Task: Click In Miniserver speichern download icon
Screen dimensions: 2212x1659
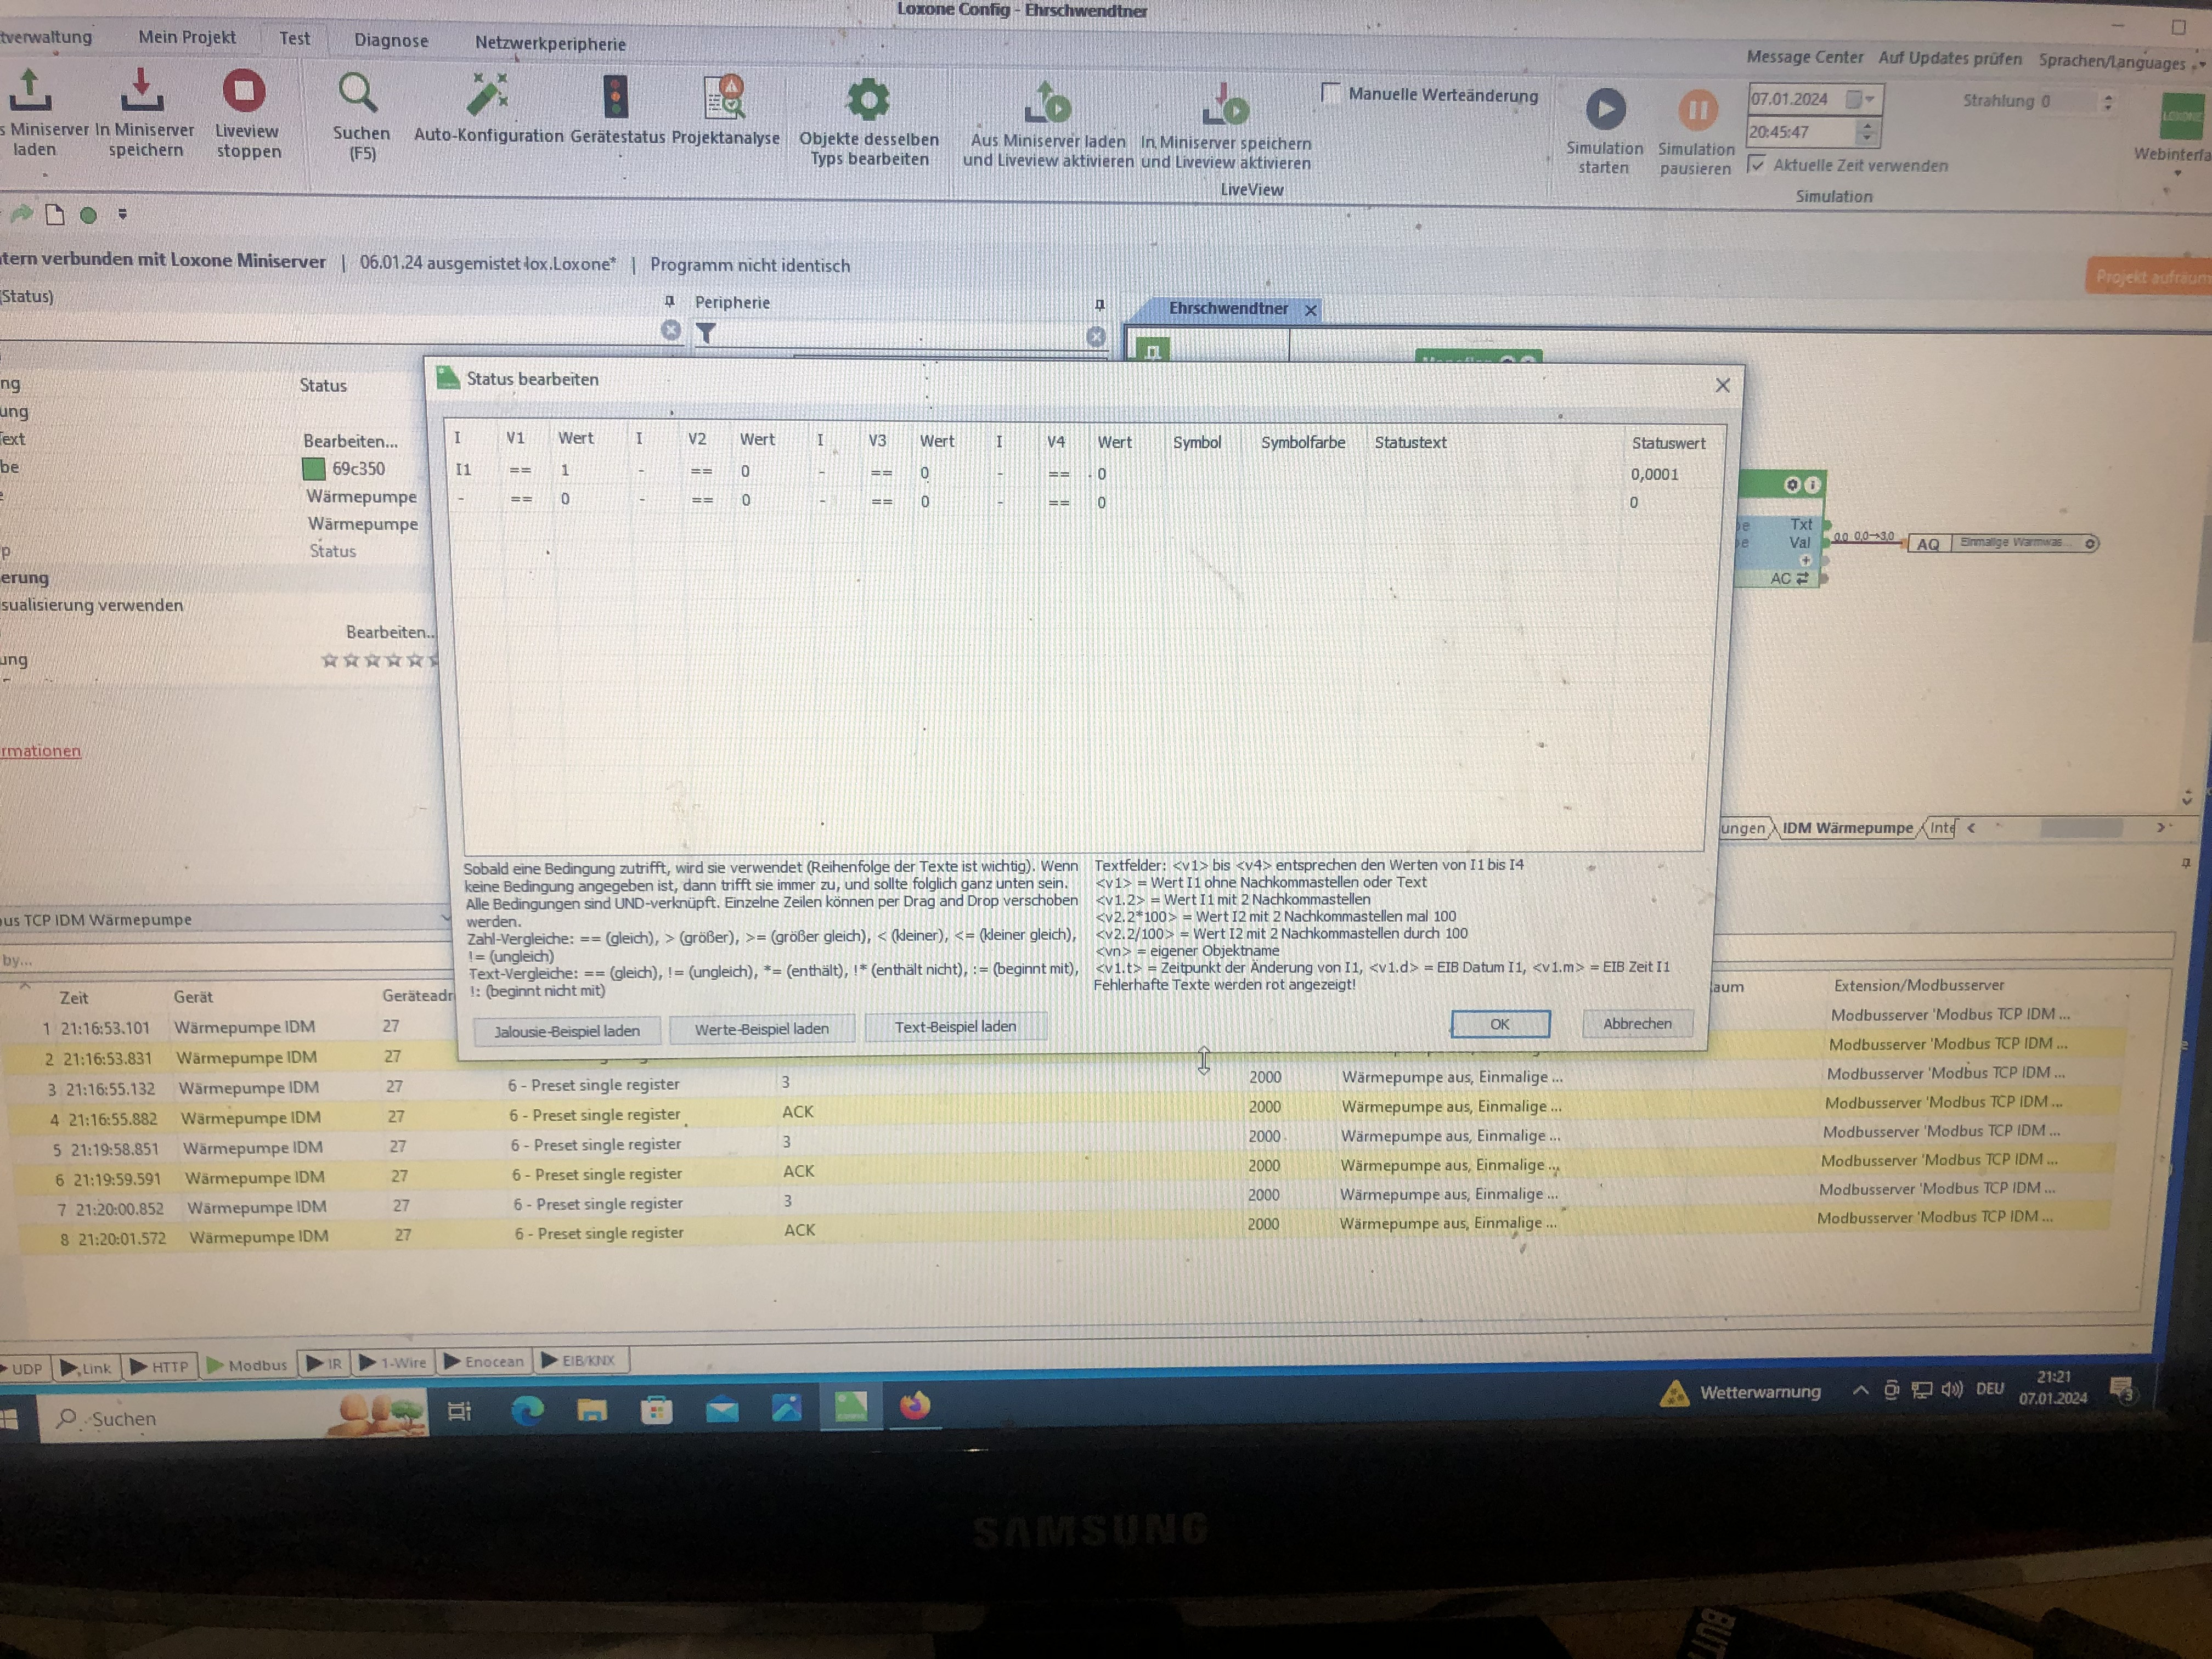Action: [142, 91]
